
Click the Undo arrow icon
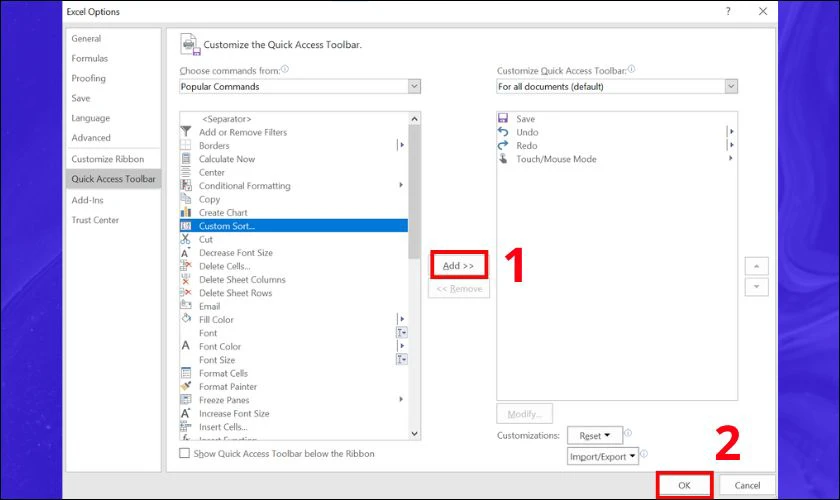click(503, 131)
